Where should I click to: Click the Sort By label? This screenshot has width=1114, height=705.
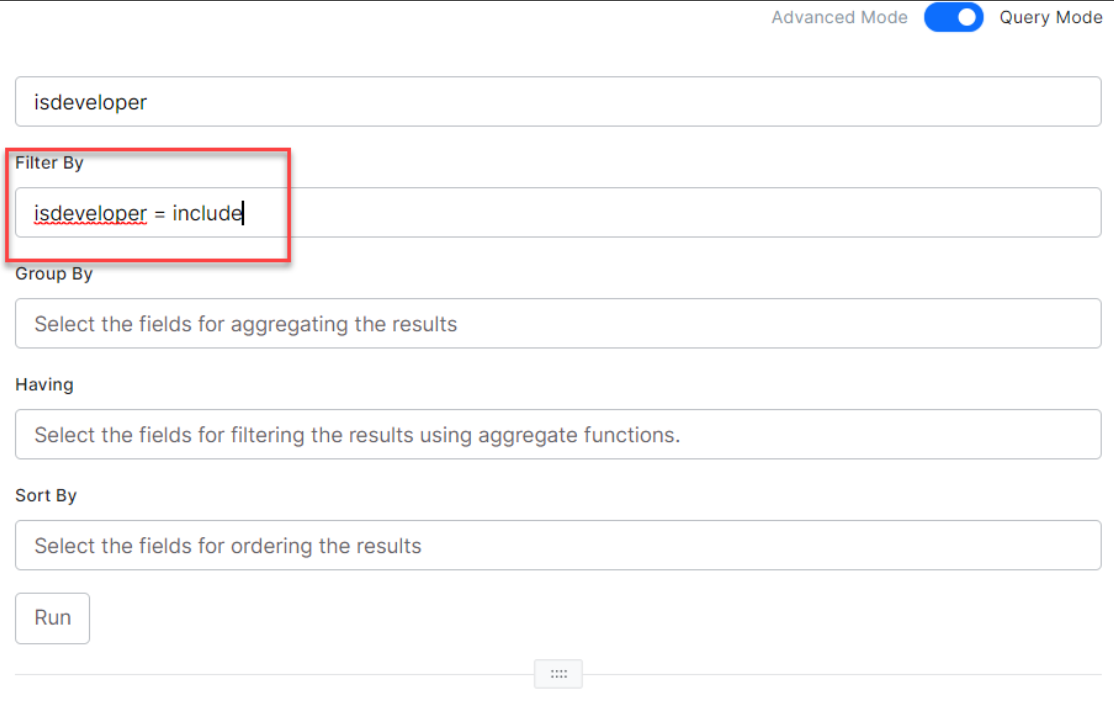(x=46, y=496)
